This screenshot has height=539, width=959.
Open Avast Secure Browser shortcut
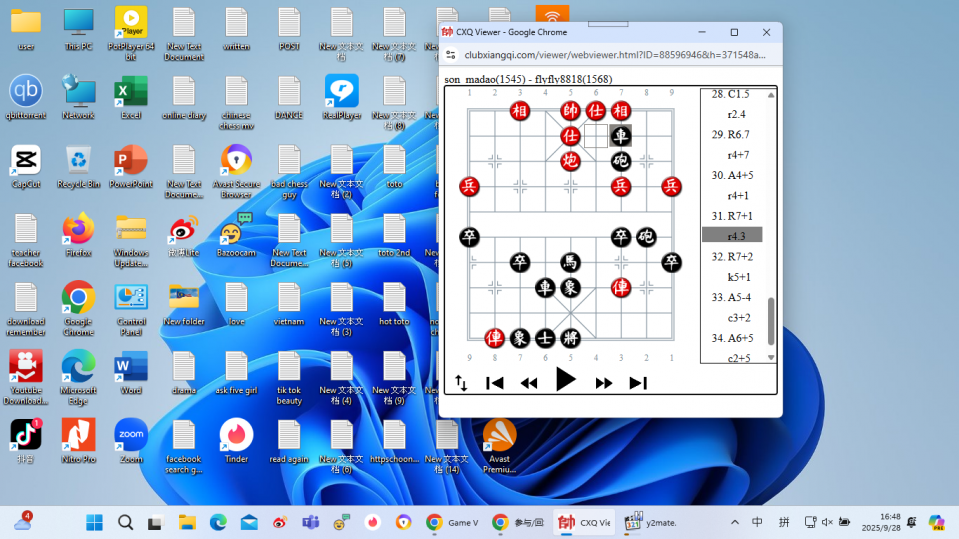tap(236, 171)
